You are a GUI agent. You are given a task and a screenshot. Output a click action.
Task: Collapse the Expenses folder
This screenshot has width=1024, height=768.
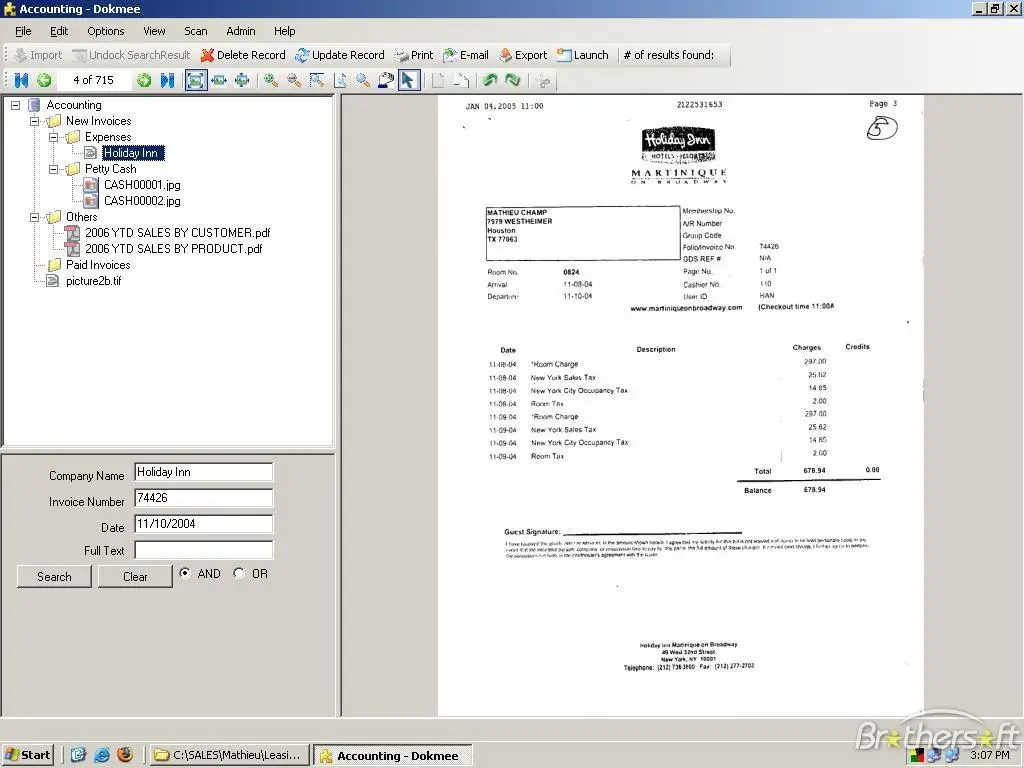pyautogui.click(x=54, y=137)
